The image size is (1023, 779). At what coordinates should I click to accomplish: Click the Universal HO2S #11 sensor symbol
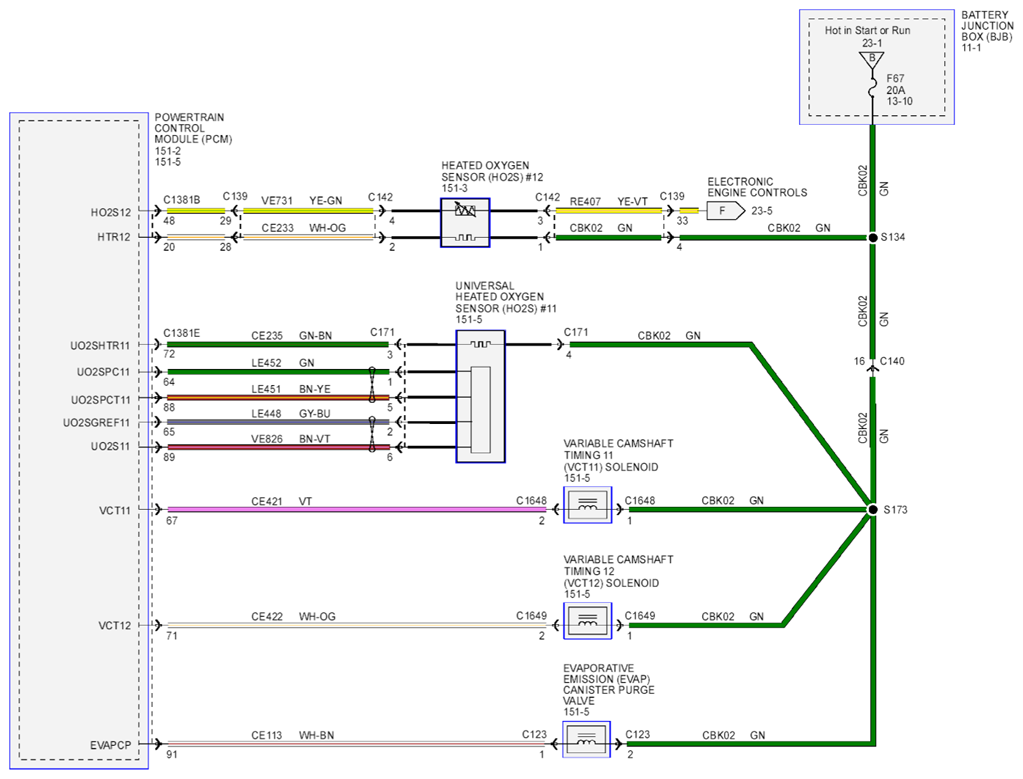(x=480, y=396)
